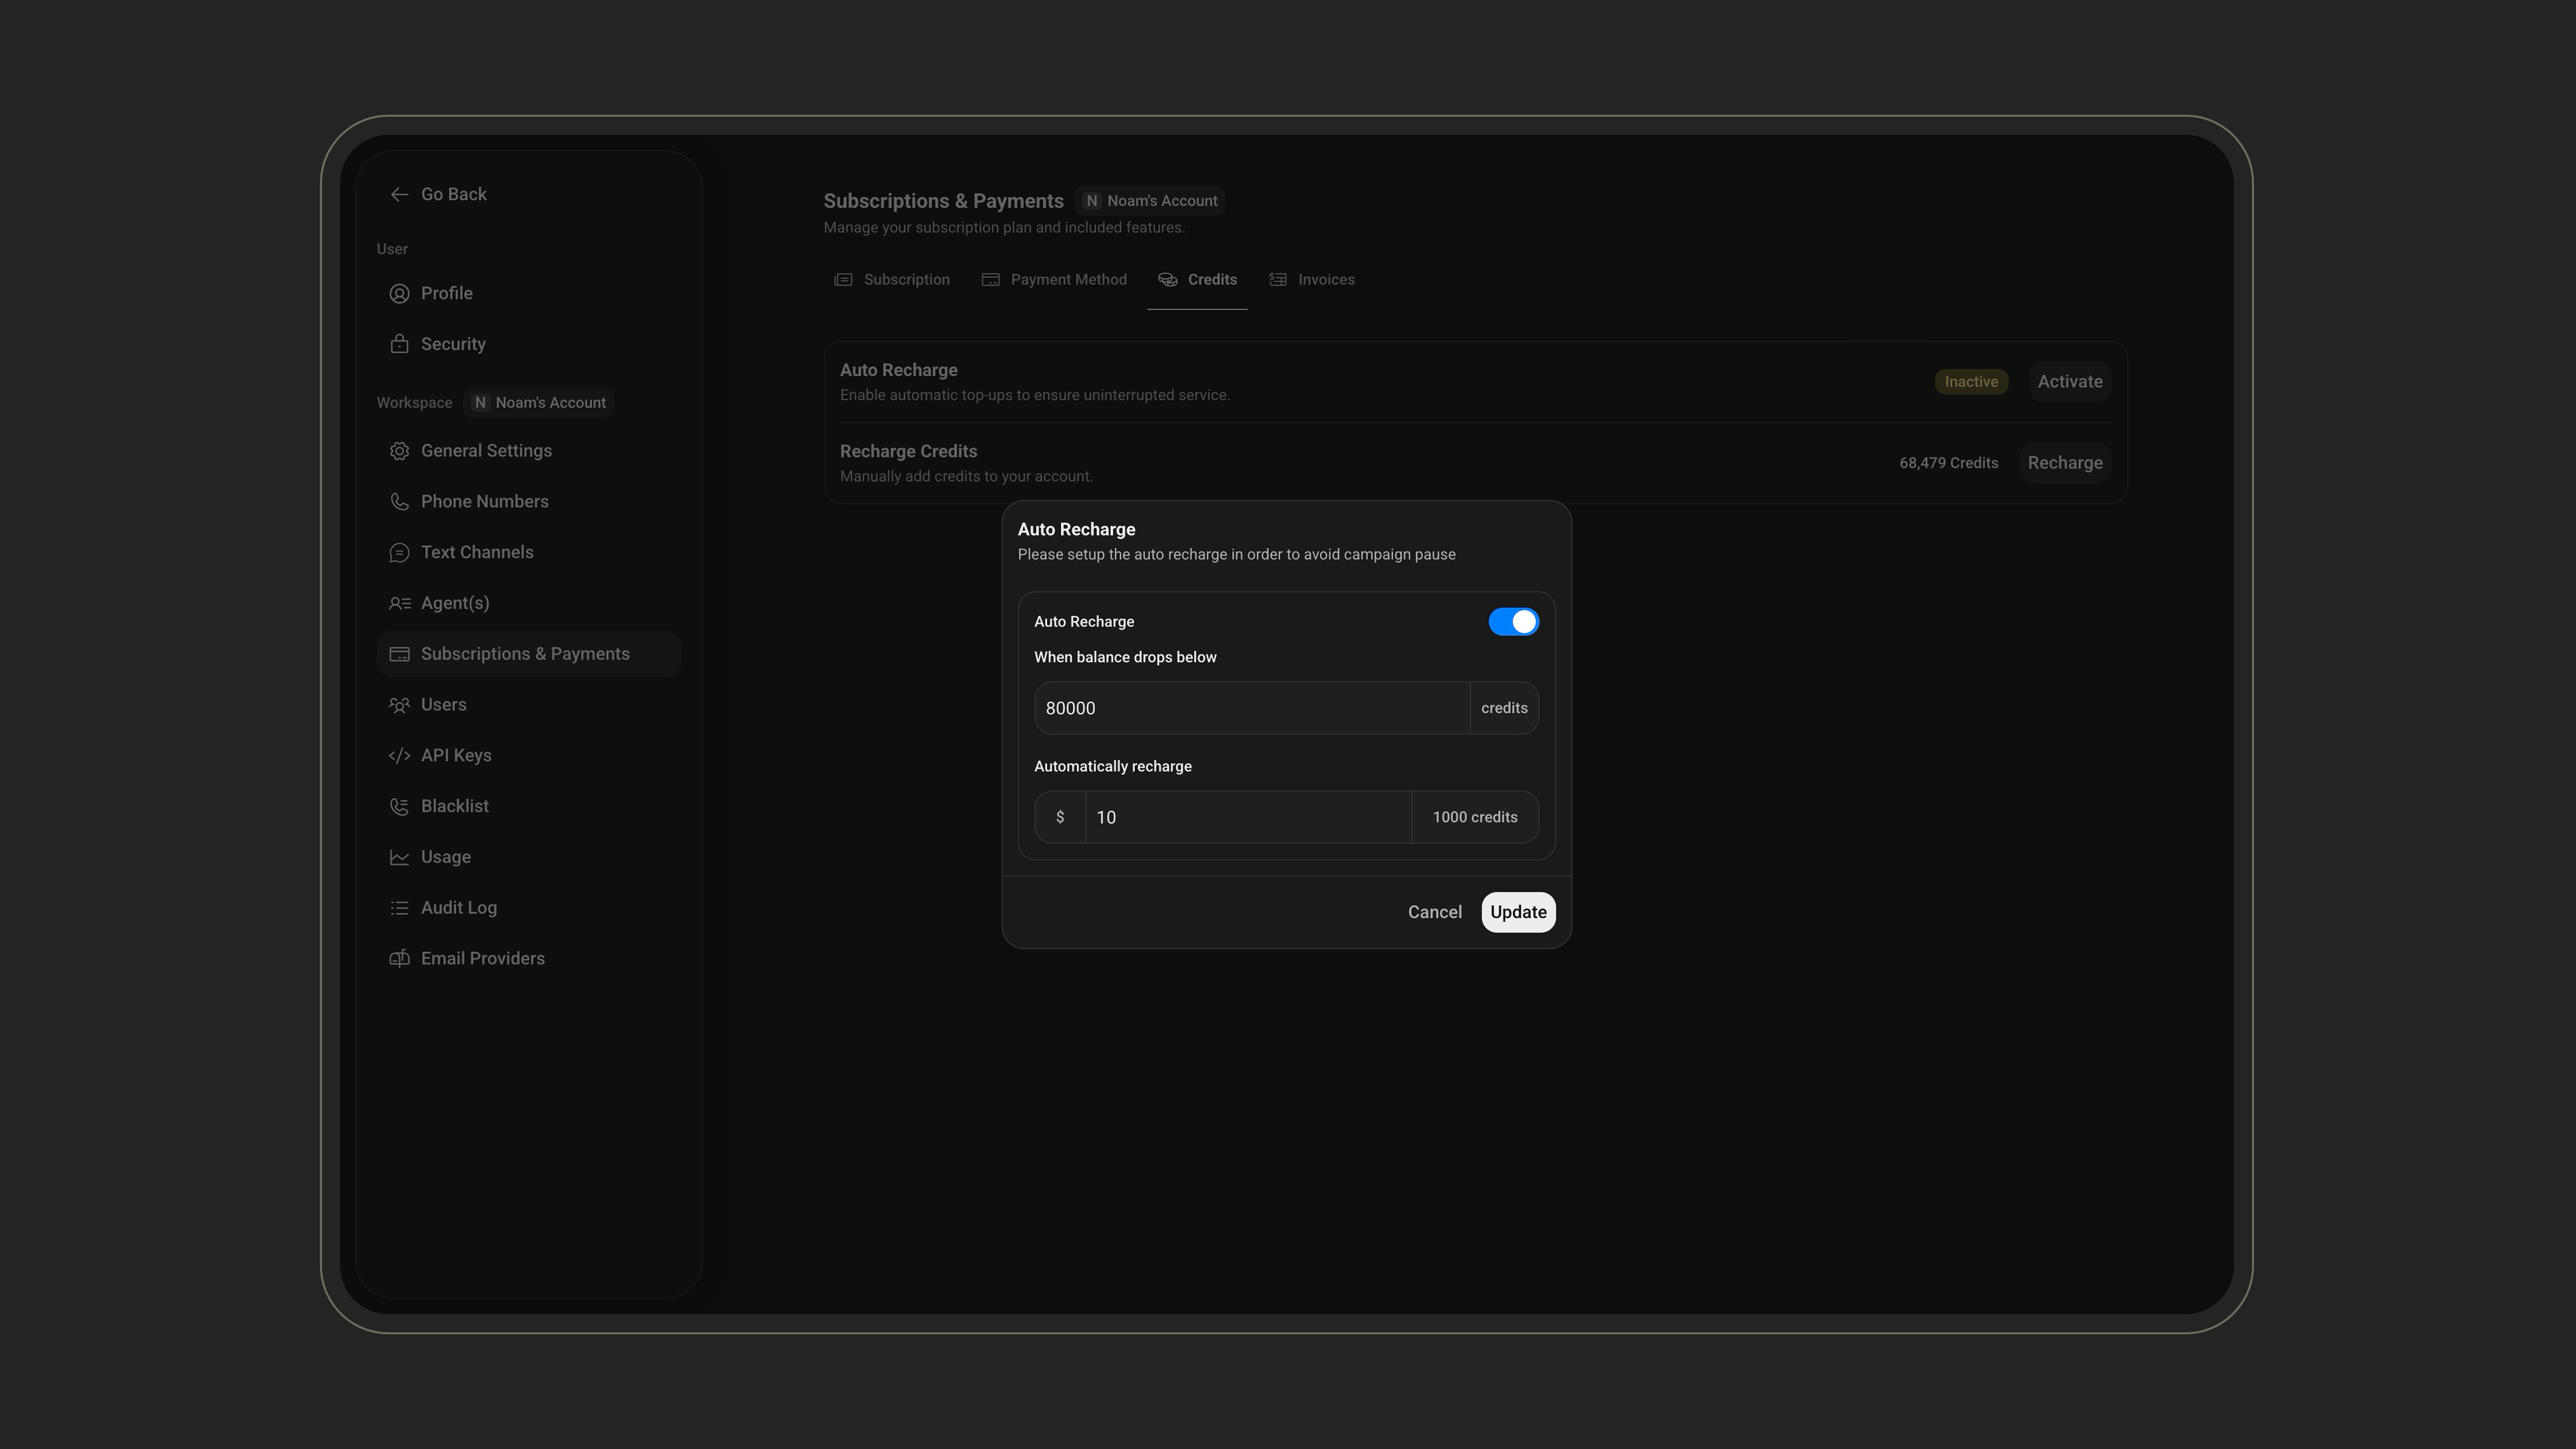Click the API Keys code icon

point(399,755)
